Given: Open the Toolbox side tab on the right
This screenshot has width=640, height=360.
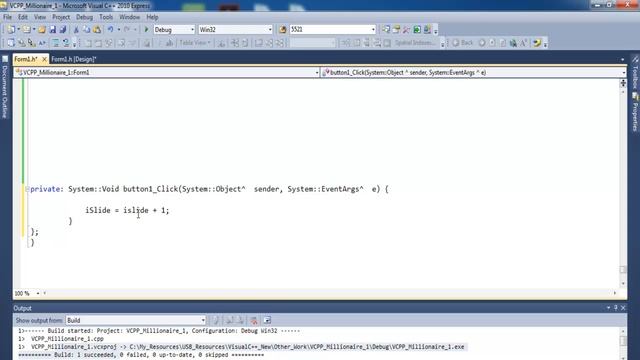Looking at the screenshot, I should click(x=635, y=73).
